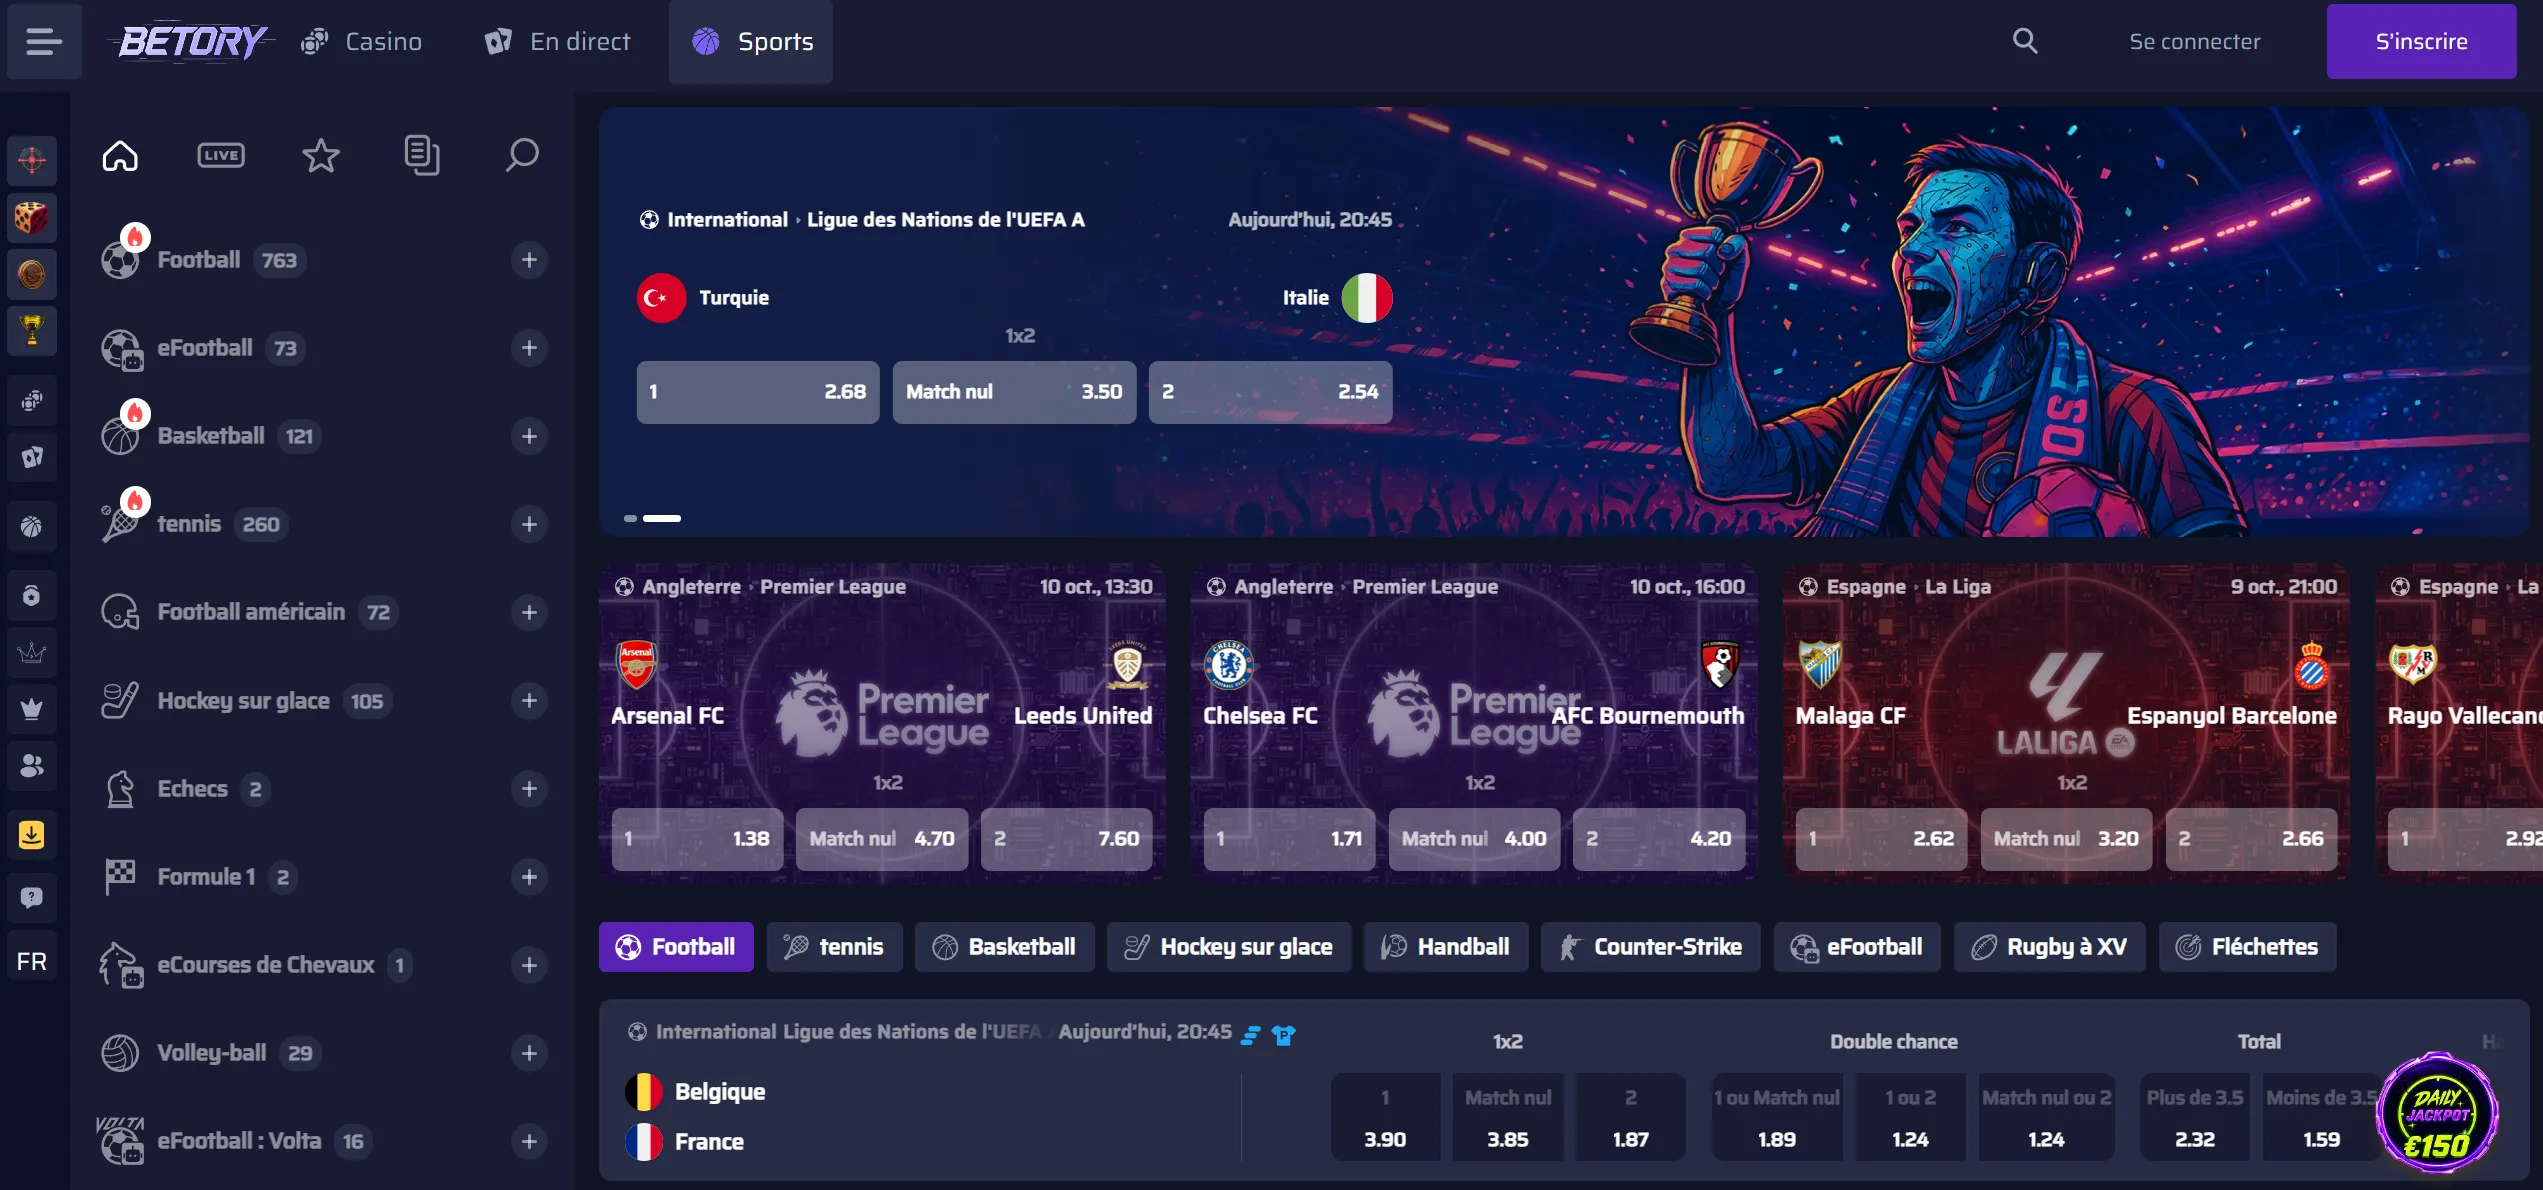The image size is (2543, 1190).
Task: Select the Sports nav item
Action: pyautogui.click(x=751, y=41)
